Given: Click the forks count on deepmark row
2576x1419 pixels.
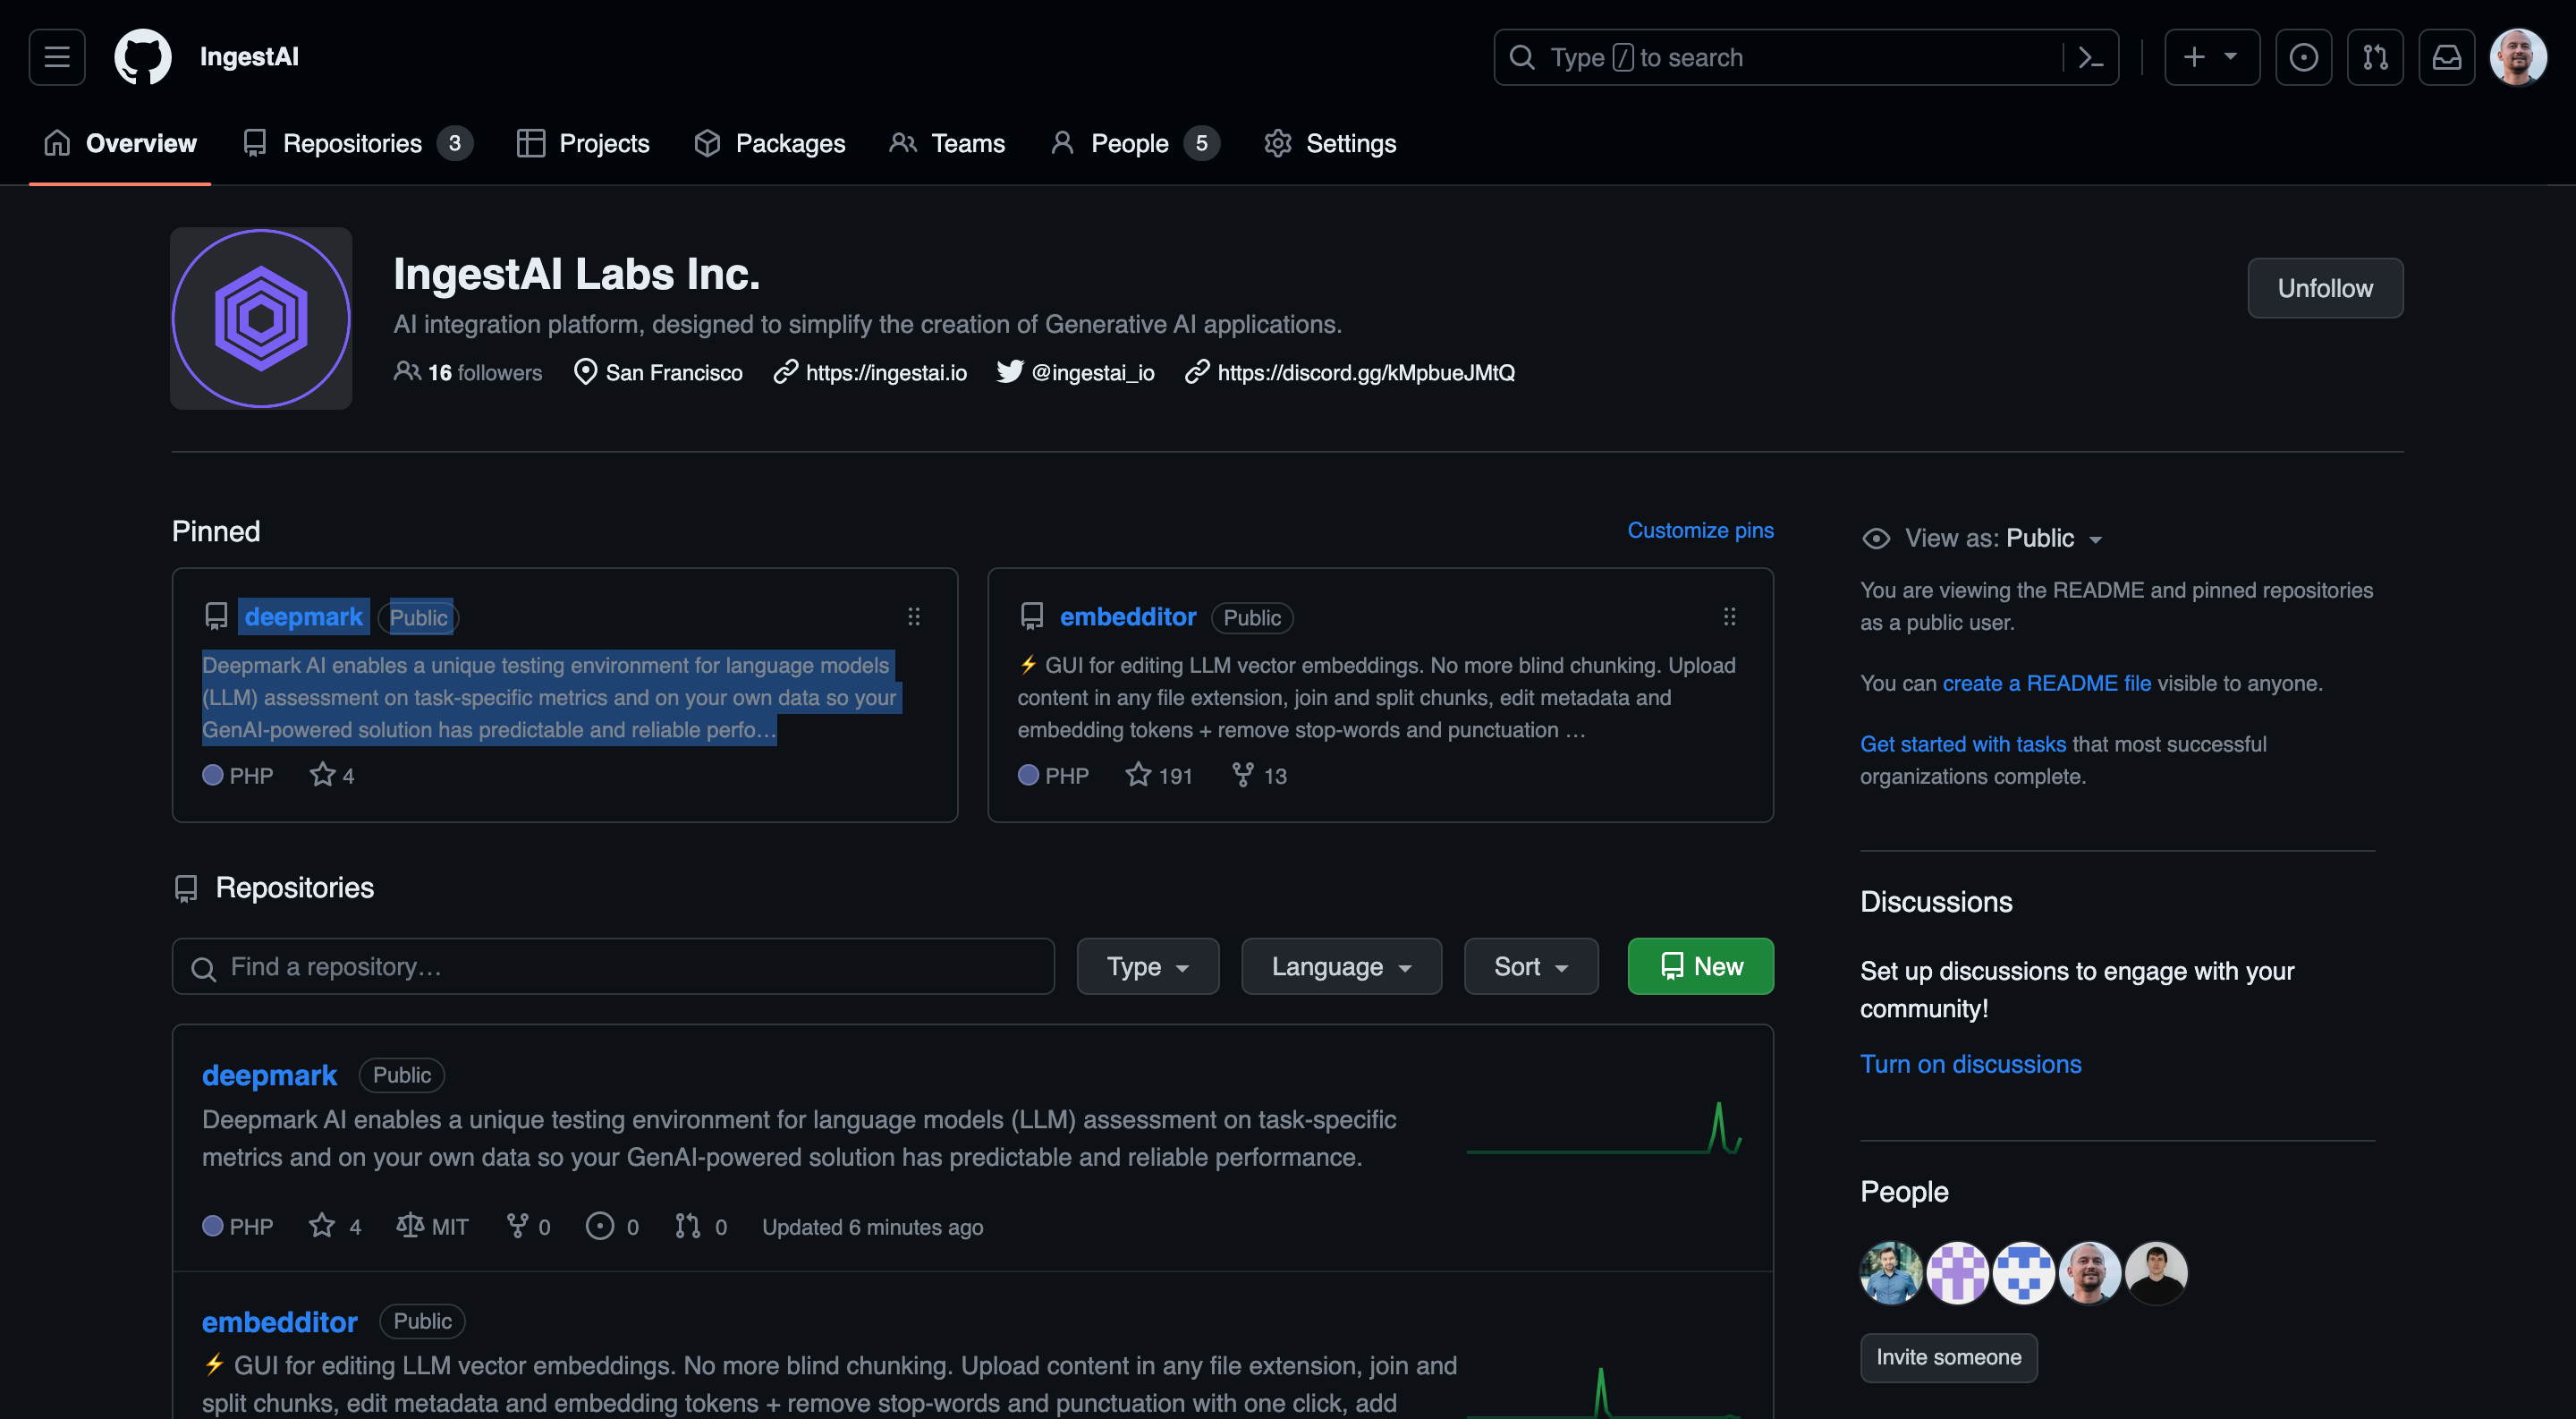Looking at the screenshot, I should (x=528, y=1226).
